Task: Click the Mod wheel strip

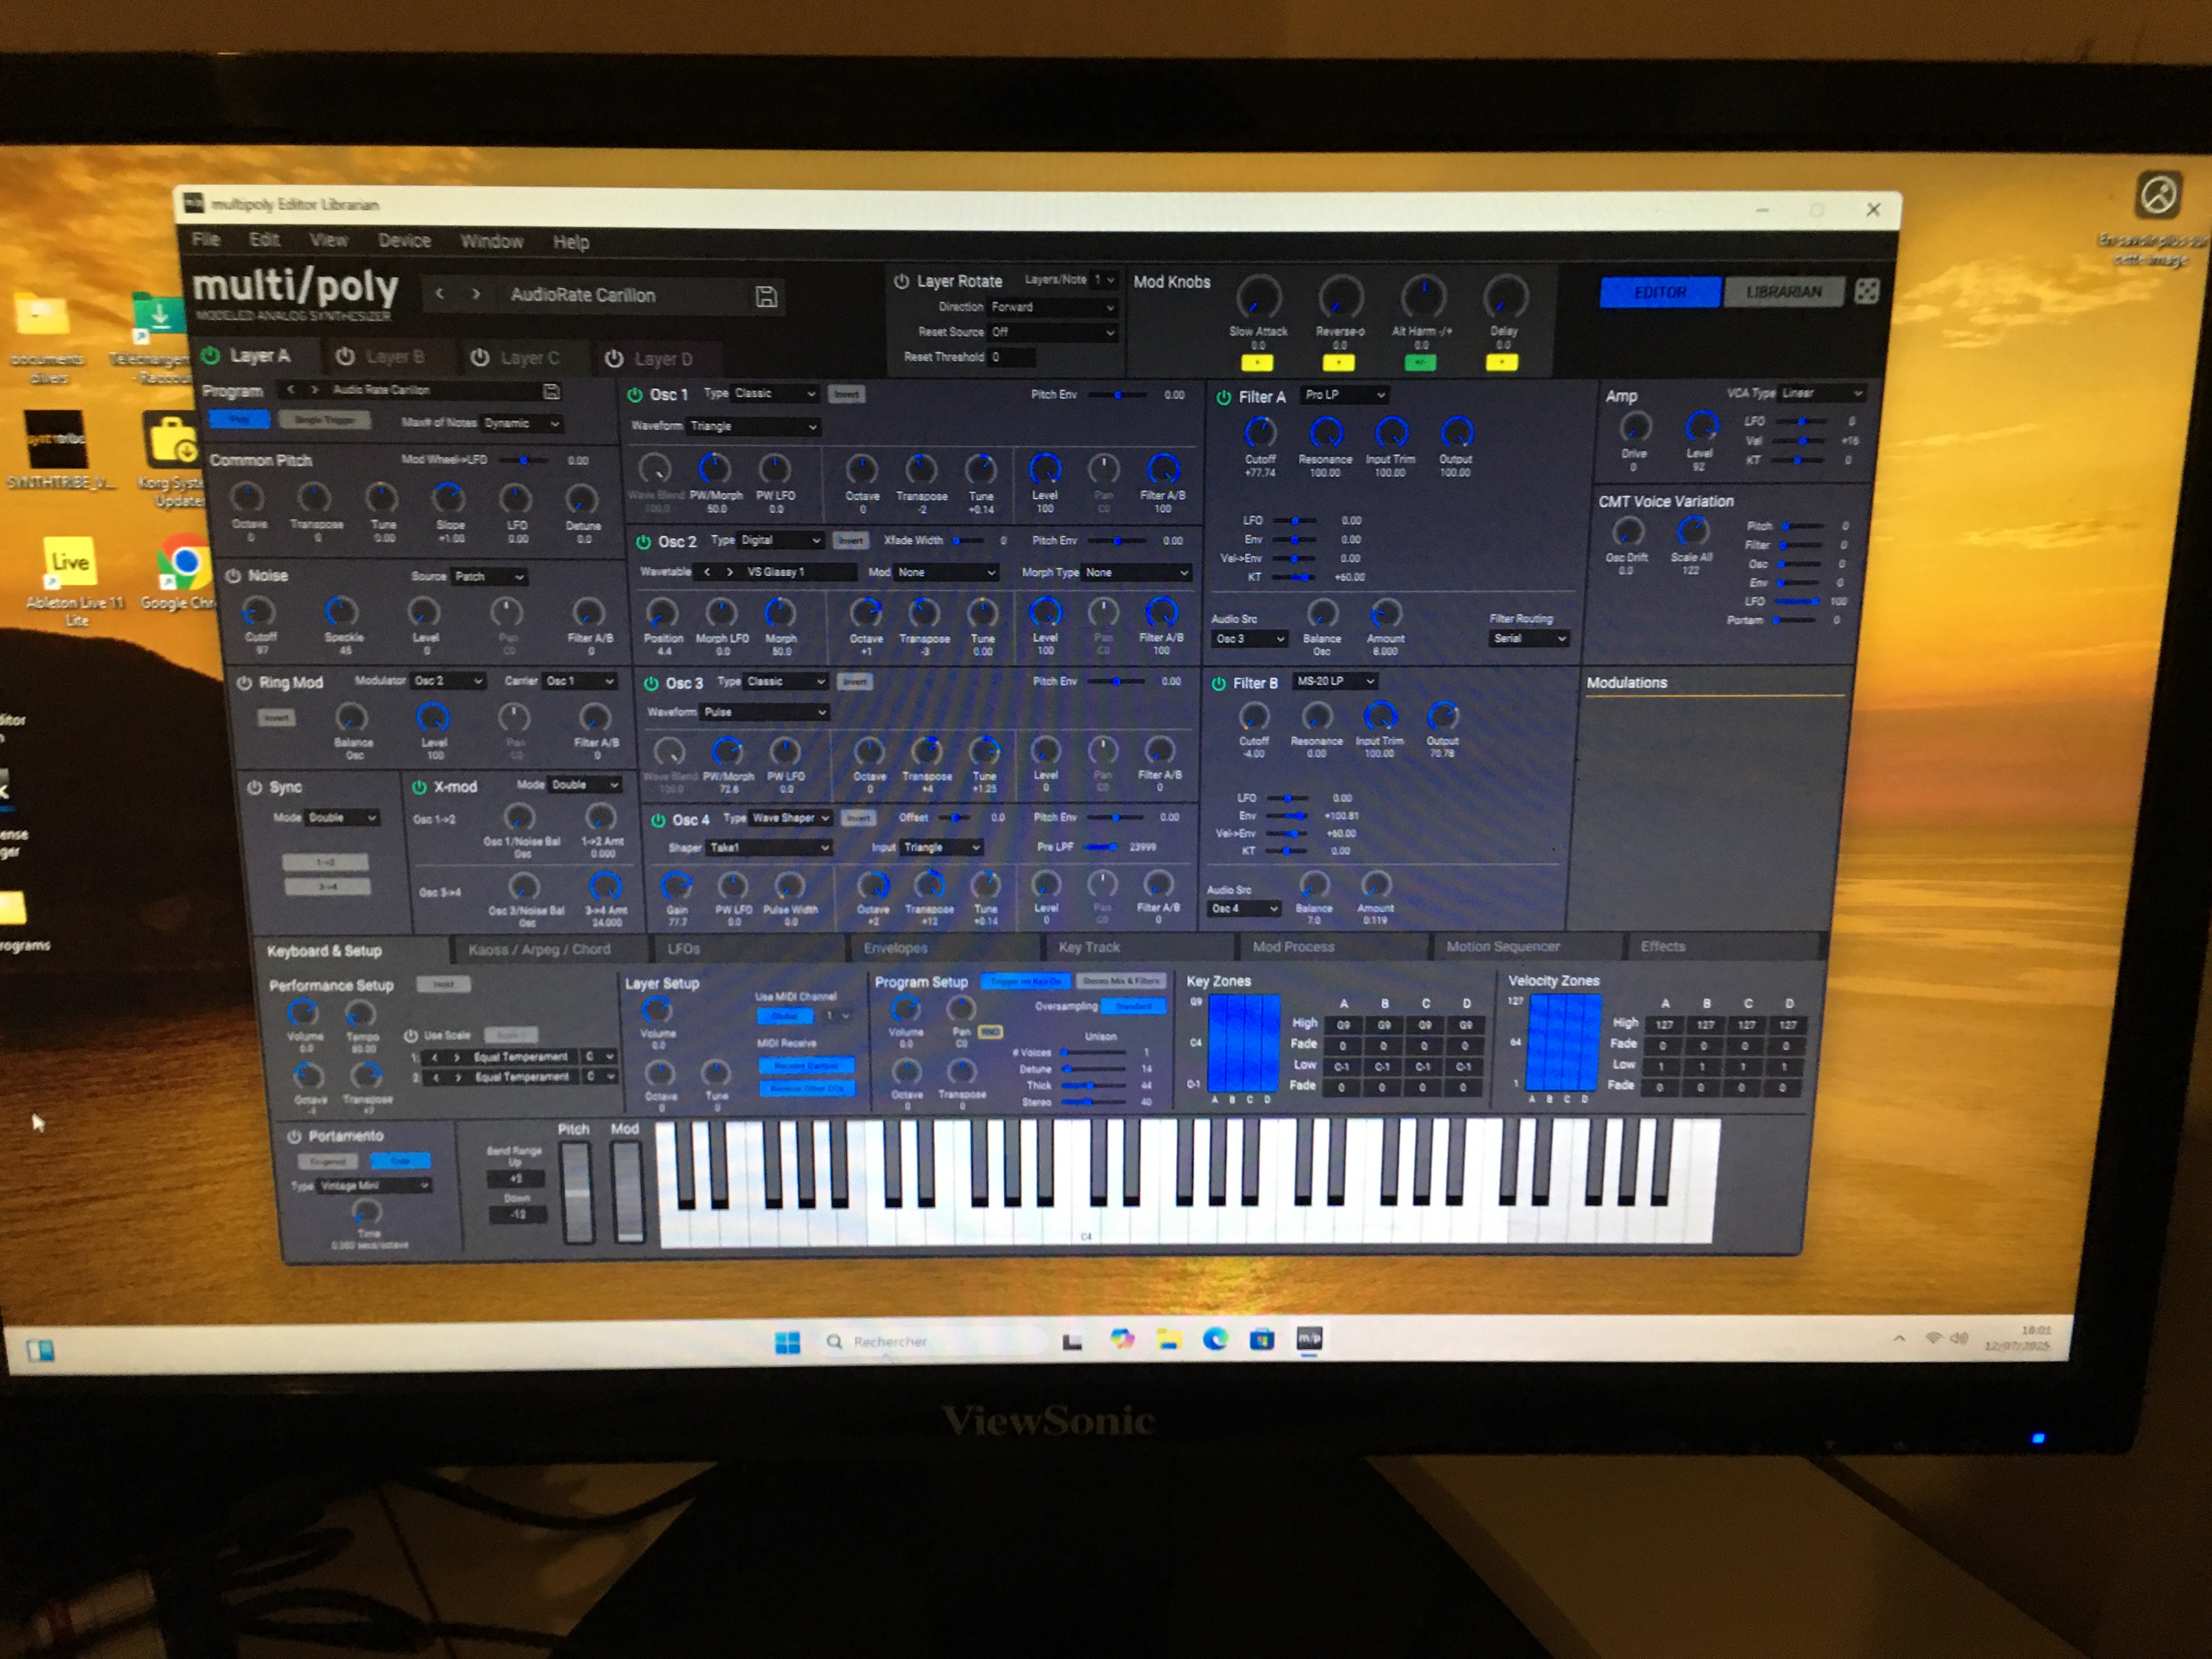Action: [627, 1191]
